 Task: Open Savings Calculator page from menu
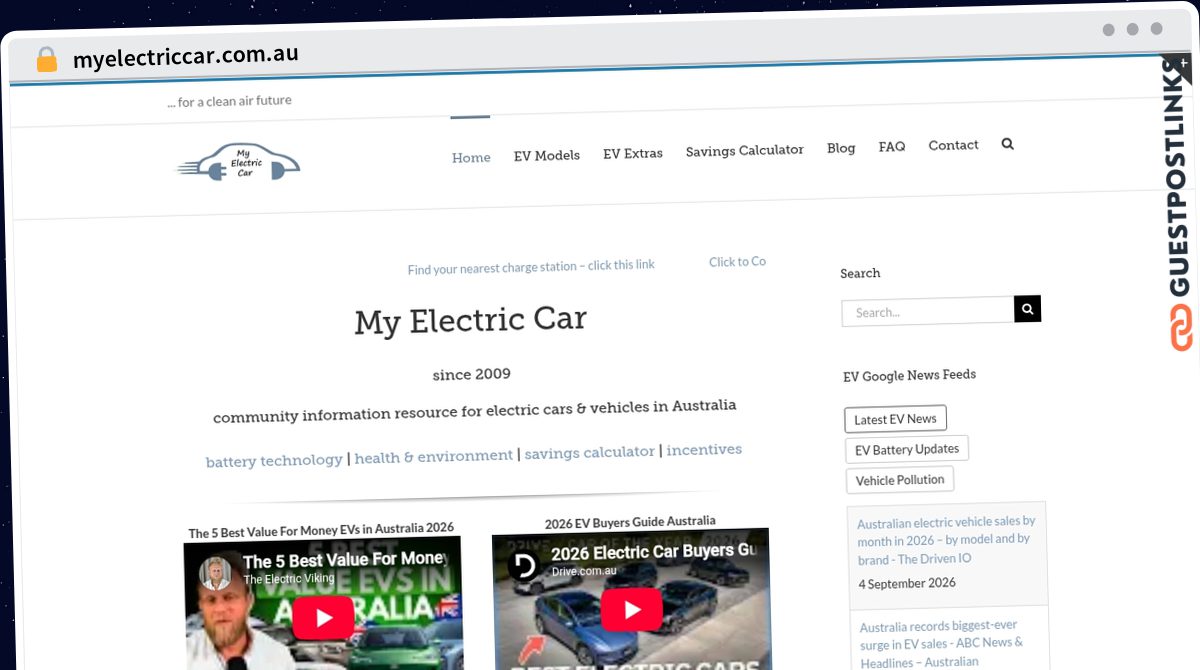[x=745, y=150]
